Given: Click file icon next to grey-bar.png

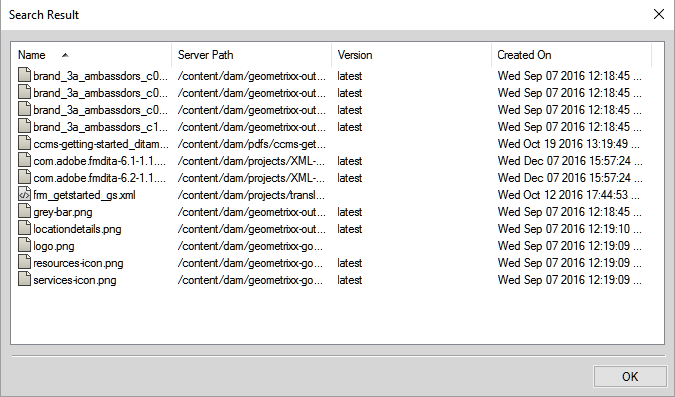Looking at the screenshot, I should pos(25,211).
